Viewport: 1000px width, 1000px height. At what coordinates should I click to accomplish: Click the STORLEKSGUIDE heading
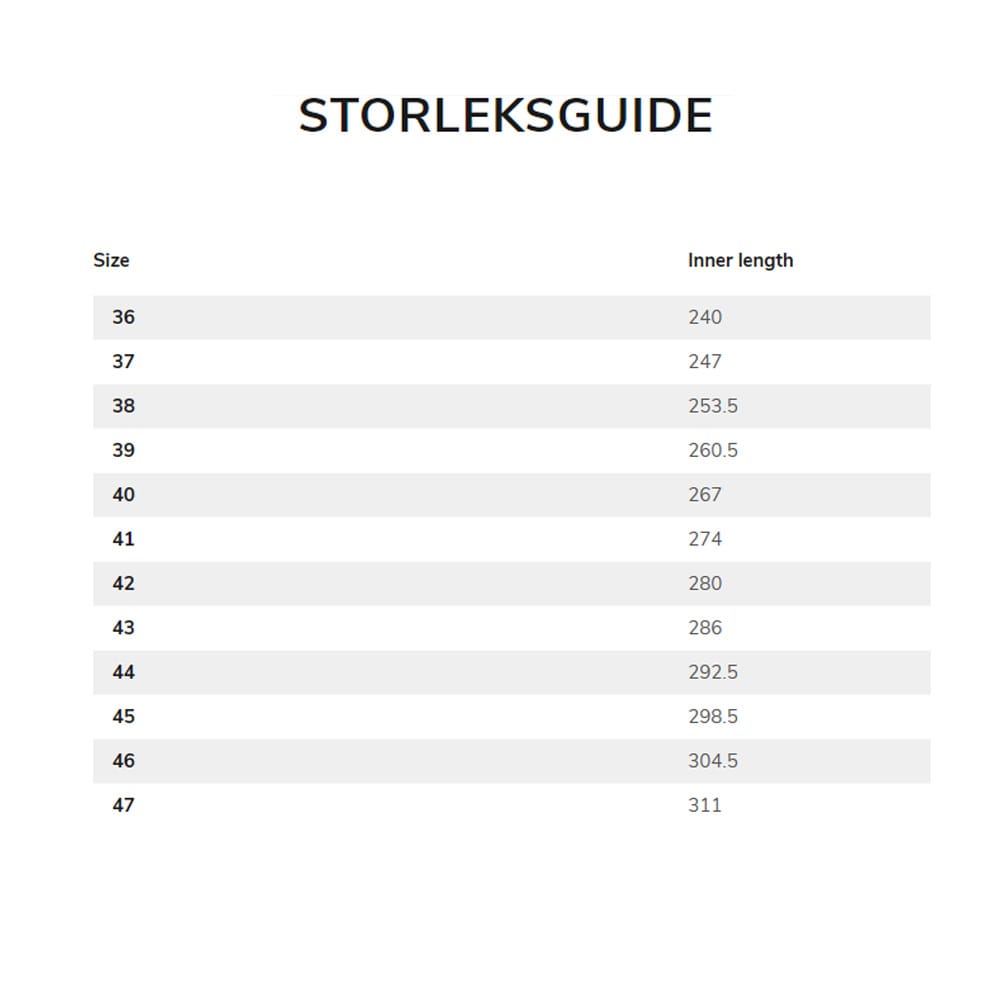505,116
